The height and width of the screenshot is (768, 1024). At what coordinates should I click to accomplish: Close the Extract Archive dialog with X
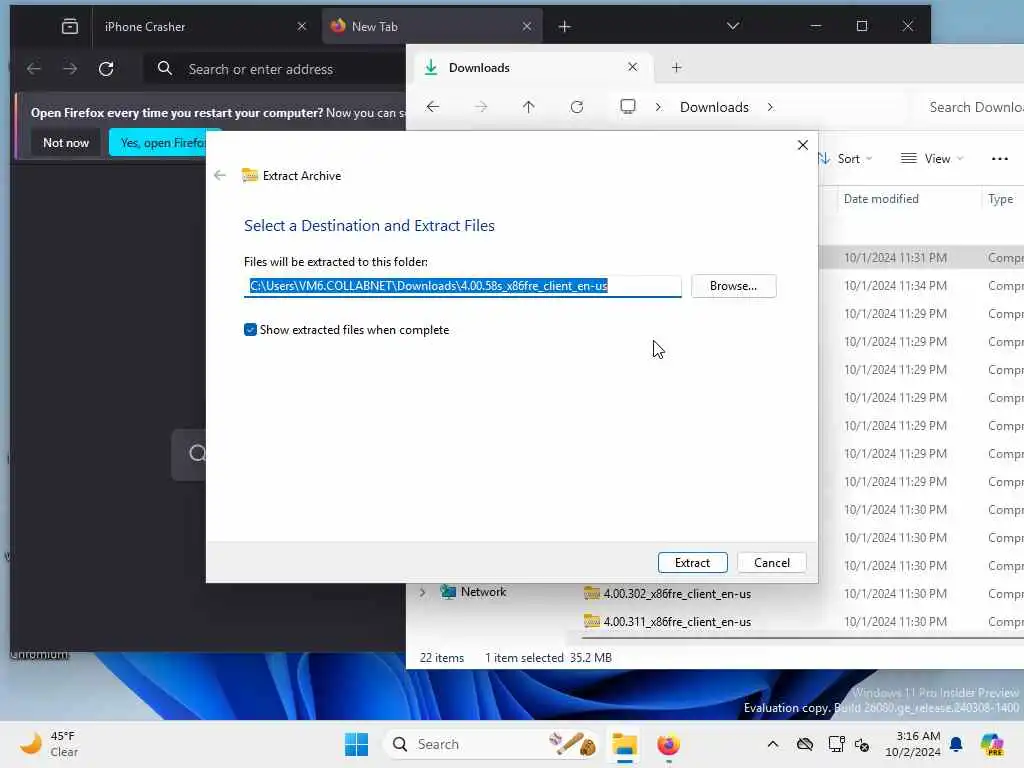(803, 145)
